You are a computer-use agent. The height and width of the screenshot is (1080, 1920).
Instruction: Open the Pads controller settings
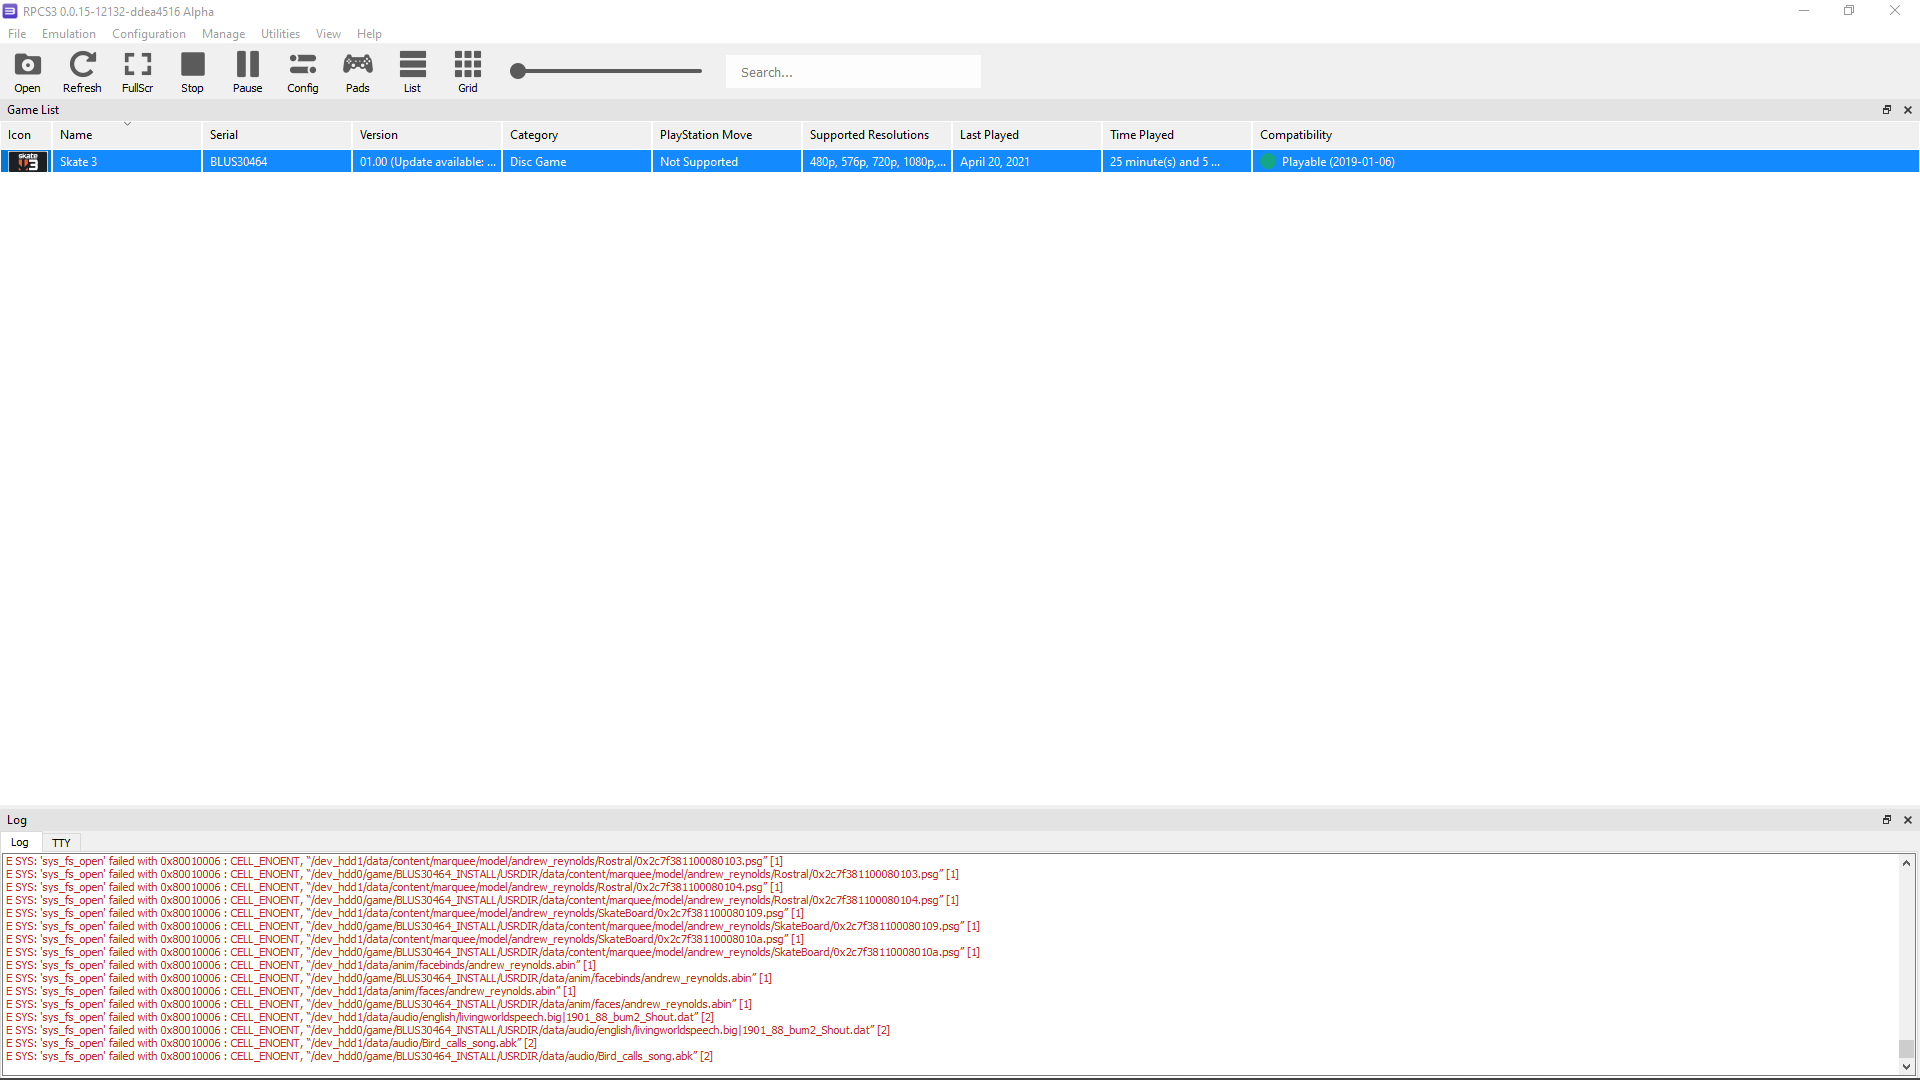coord(357,71)
